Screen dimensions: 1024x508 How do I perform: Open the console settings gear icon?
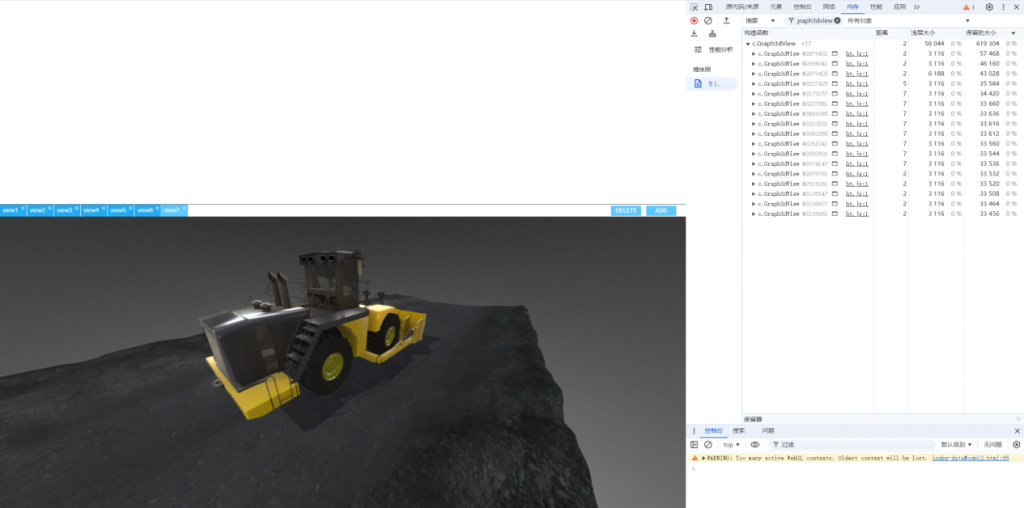click(x=1017, y=444)
